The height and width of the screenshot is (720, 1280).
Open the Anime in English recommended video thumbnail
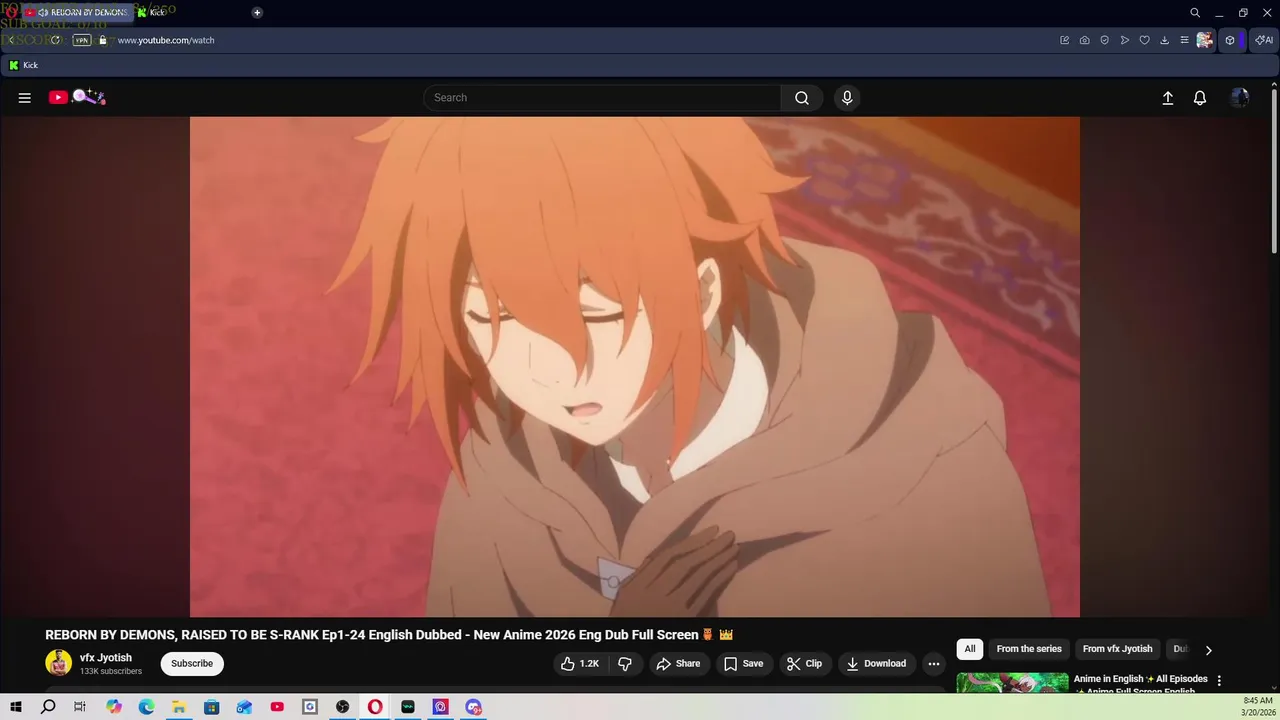(x=1012, y=683)
